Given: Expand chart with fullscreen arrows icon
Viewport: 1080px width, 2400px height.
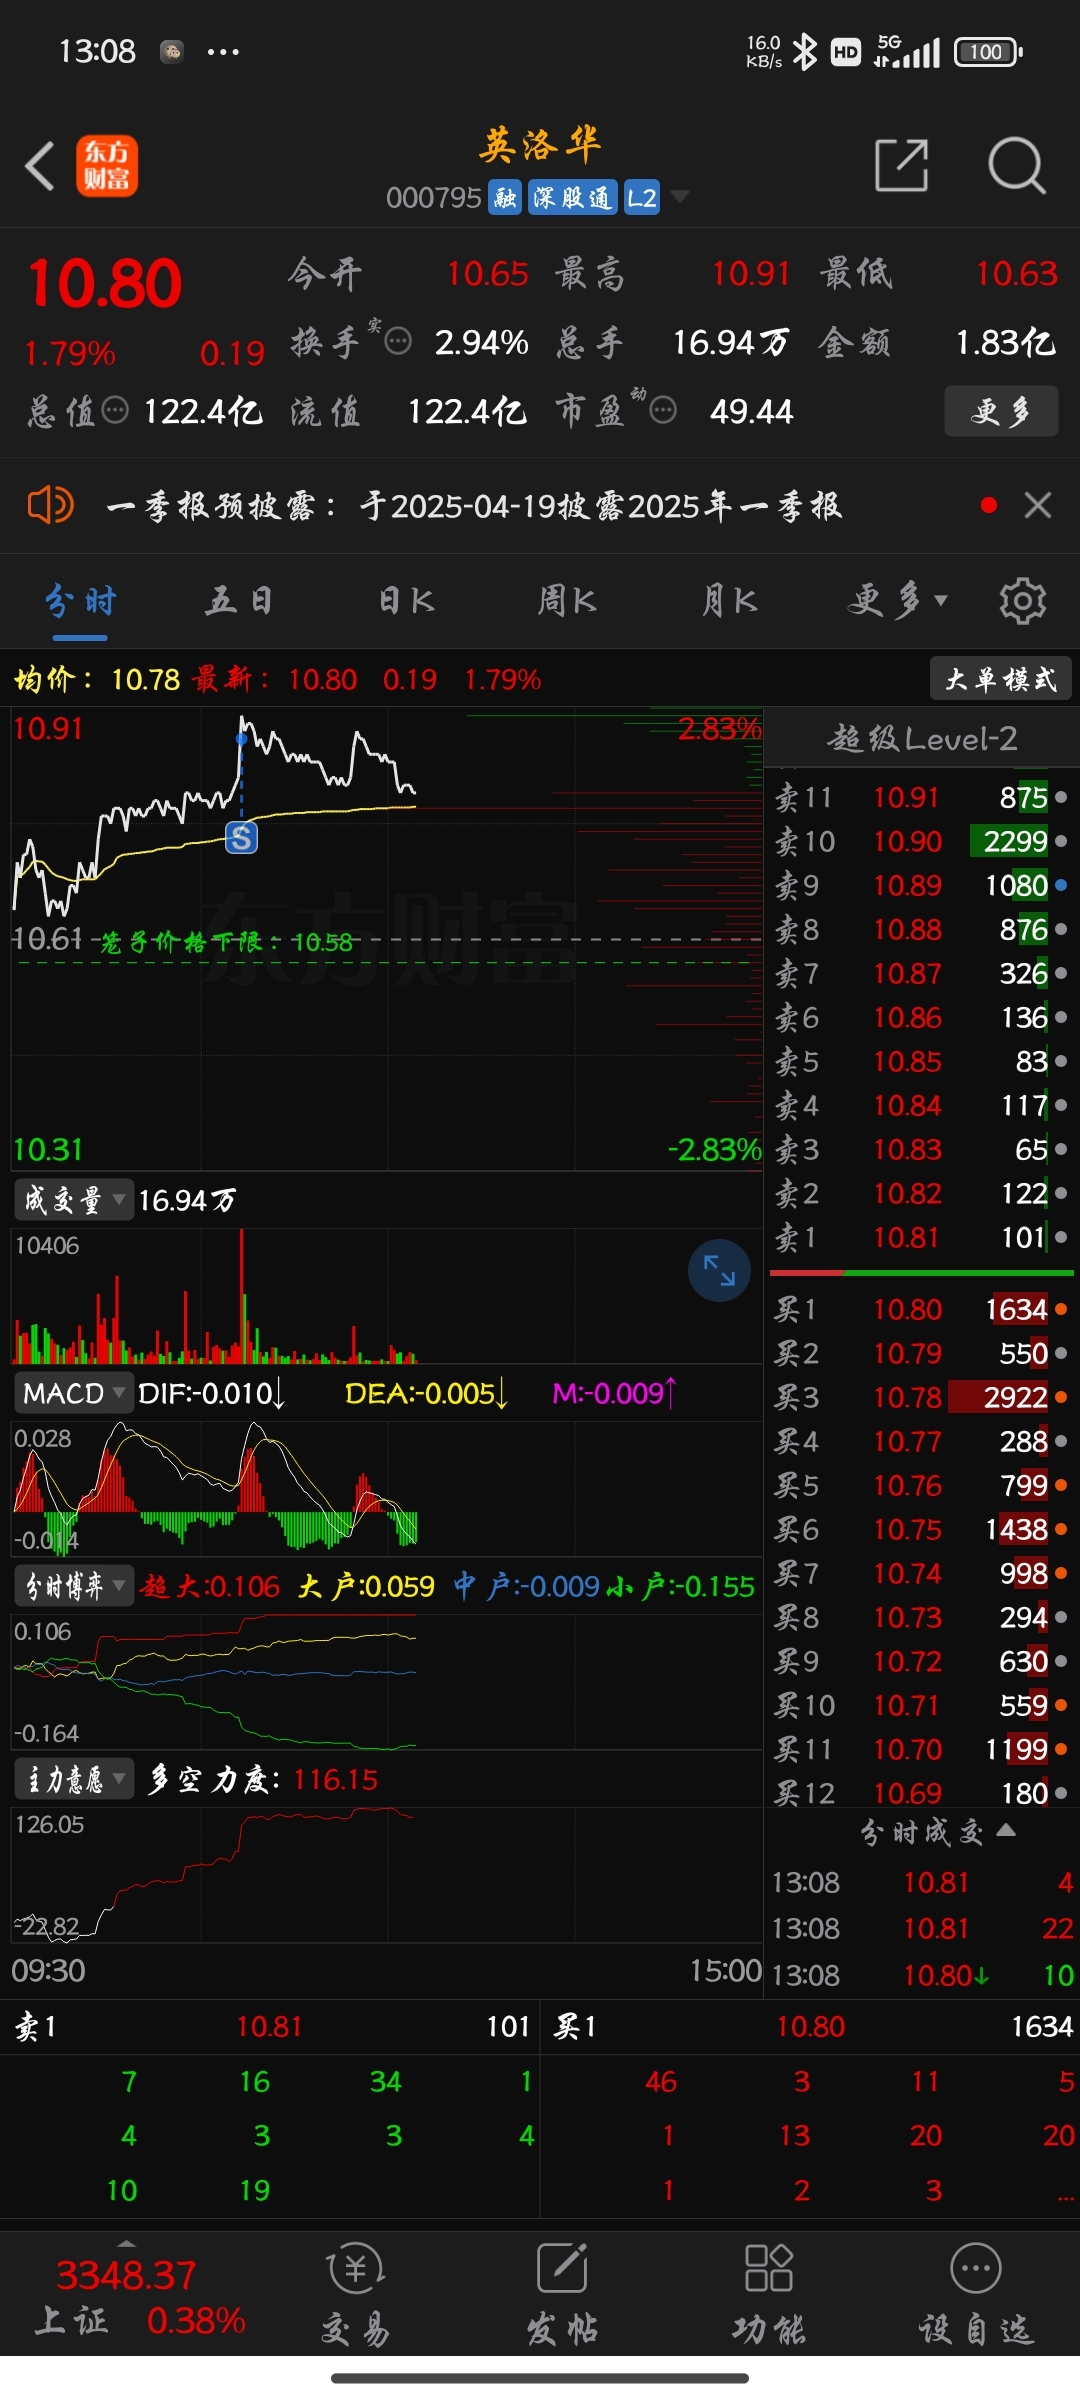Looking at the screenshot, I should (719, 1270).
